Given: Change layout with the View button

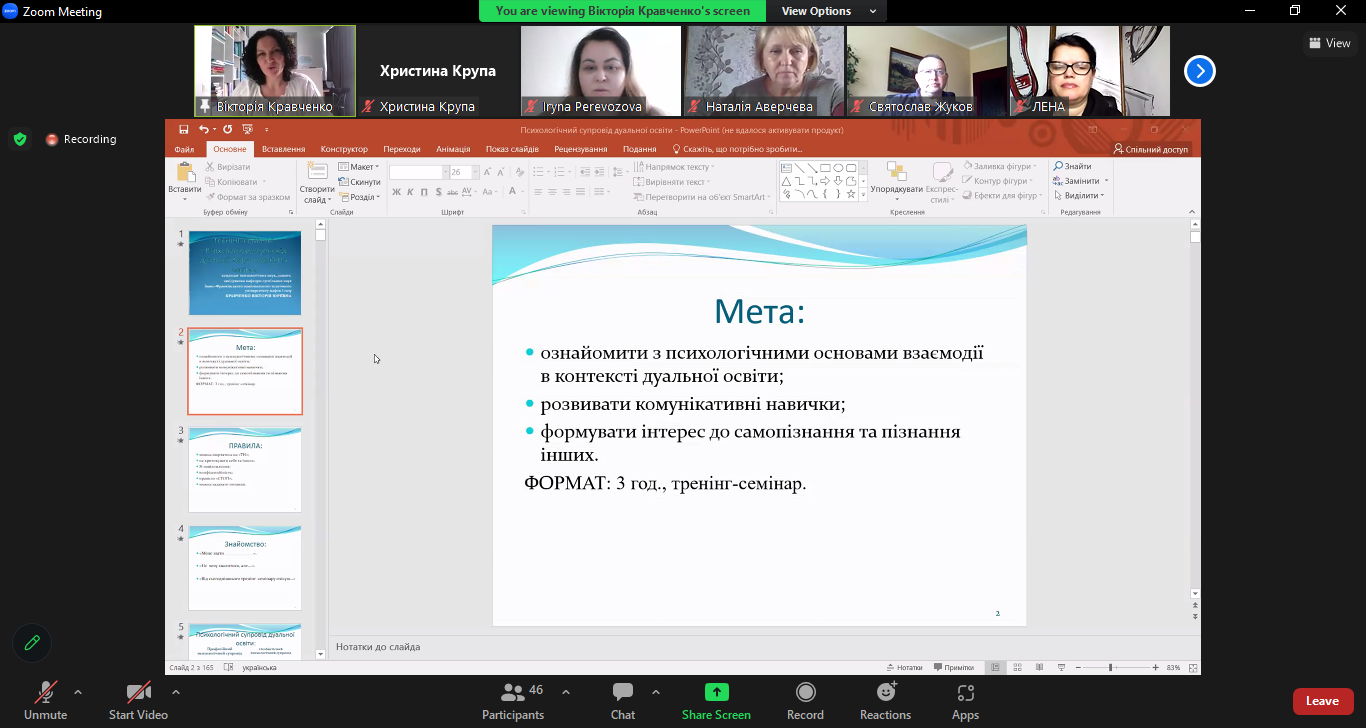Looking at the screenshot, I should tap(1330, 43).
